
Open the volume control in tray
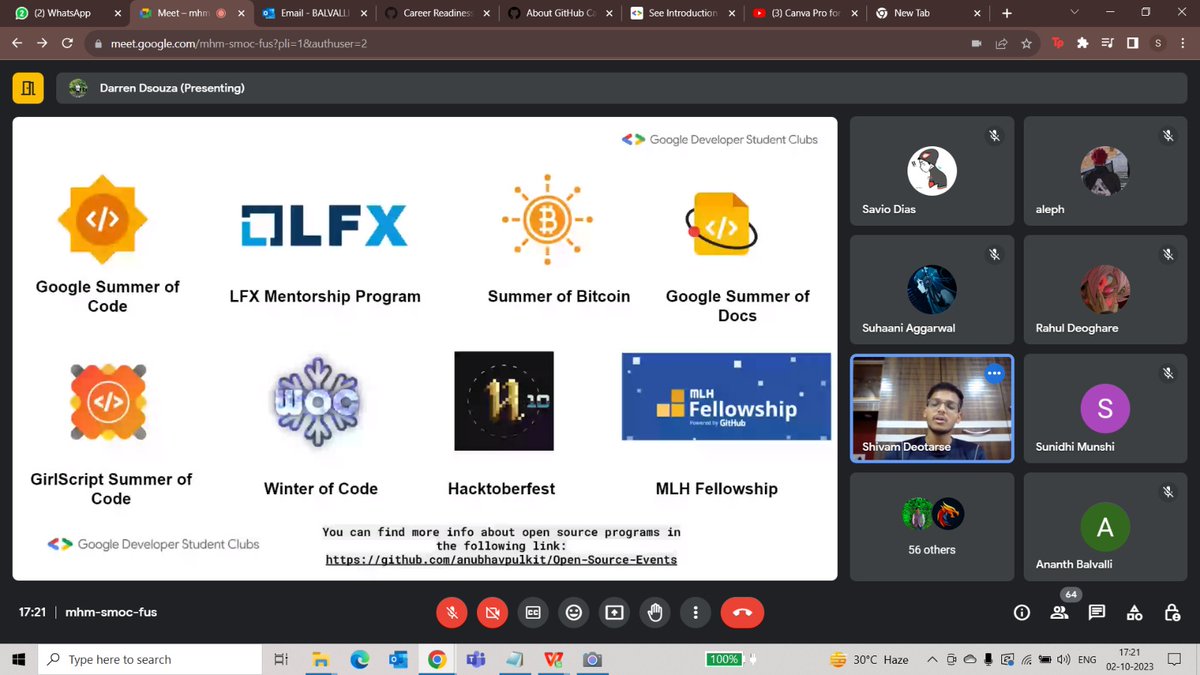(1064, 659)
